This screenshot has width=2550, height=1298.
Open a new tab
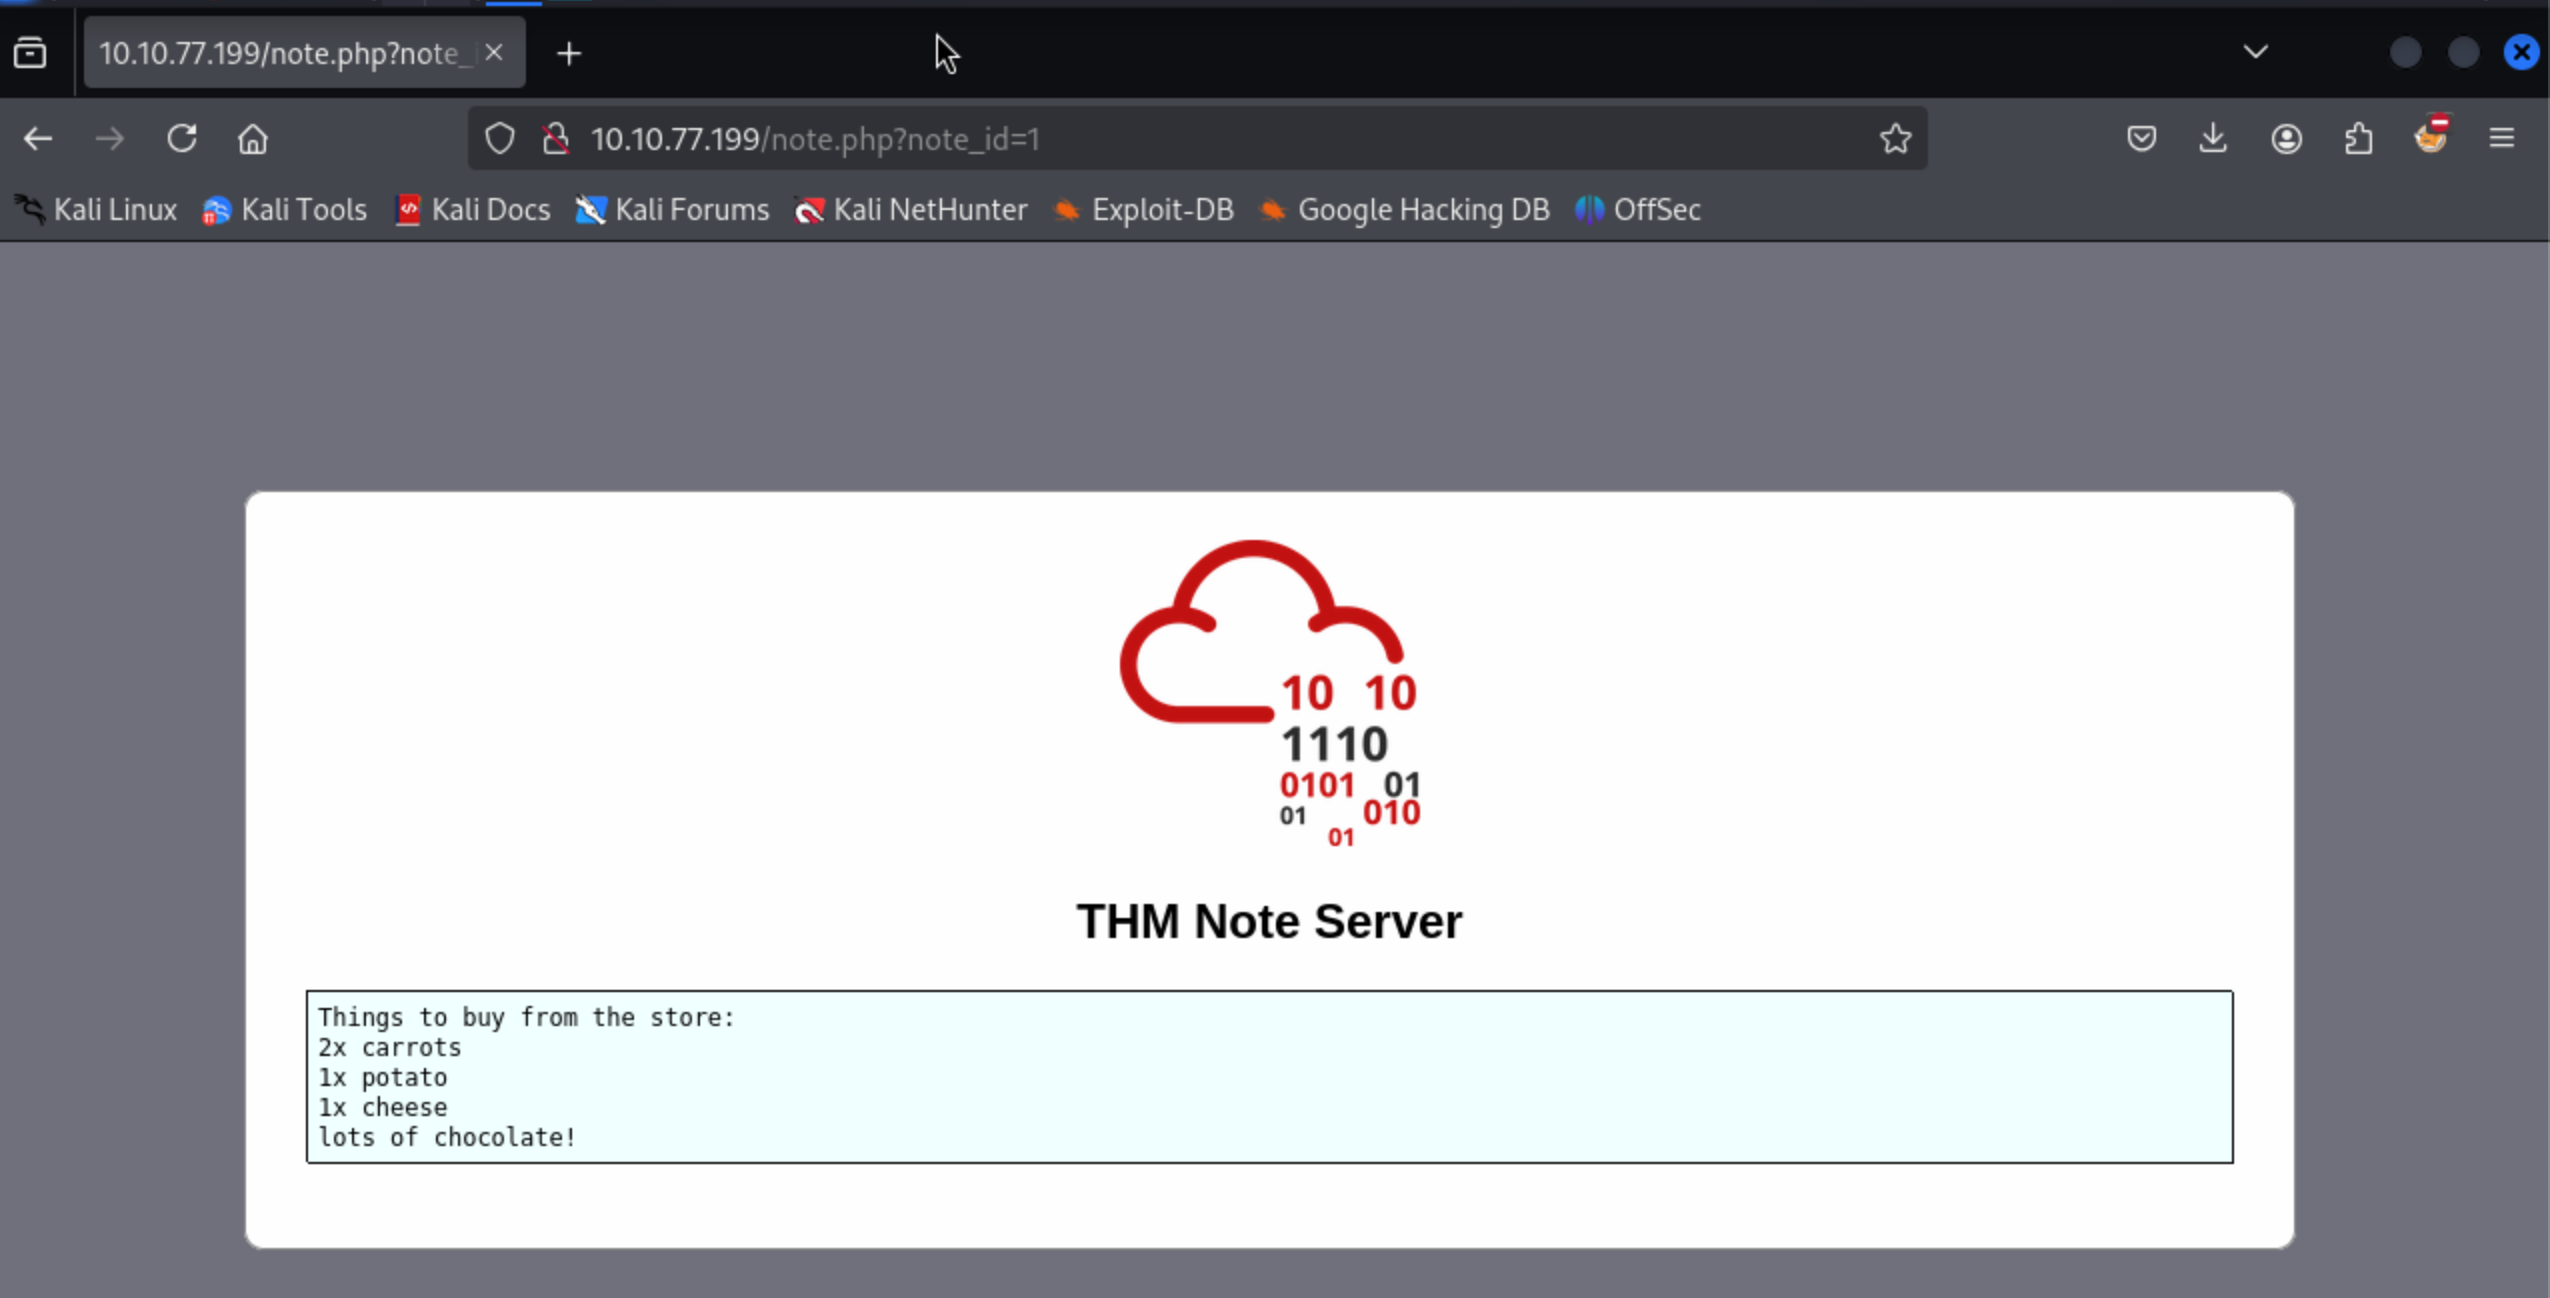pos(569,54)
